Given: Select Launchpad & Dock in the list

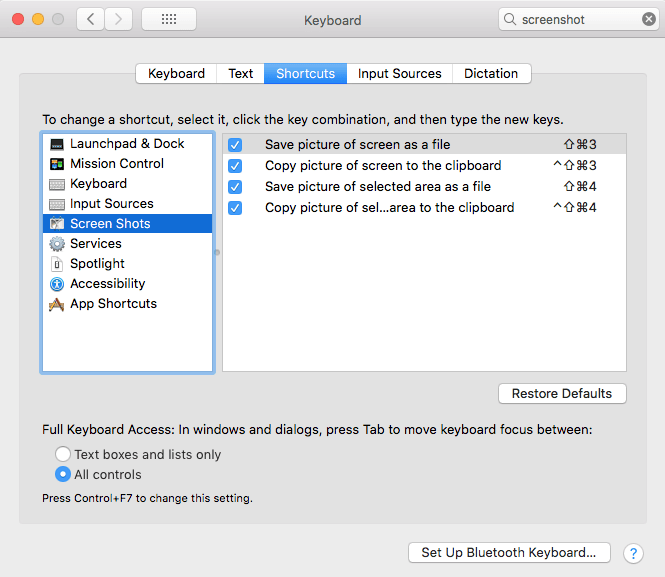Looking at the screenshot, I should (x=127, y=144).
